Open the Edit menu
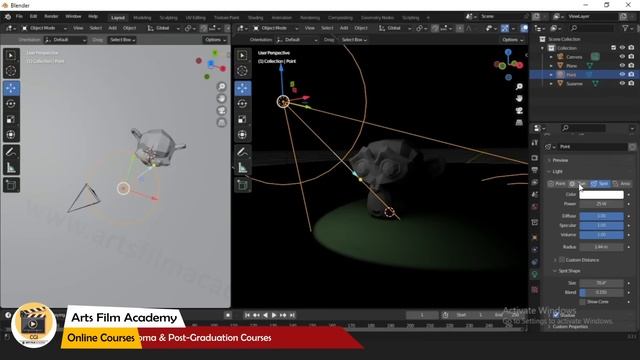The width and height of the screenshot is (640, 360). coord(33,17)
